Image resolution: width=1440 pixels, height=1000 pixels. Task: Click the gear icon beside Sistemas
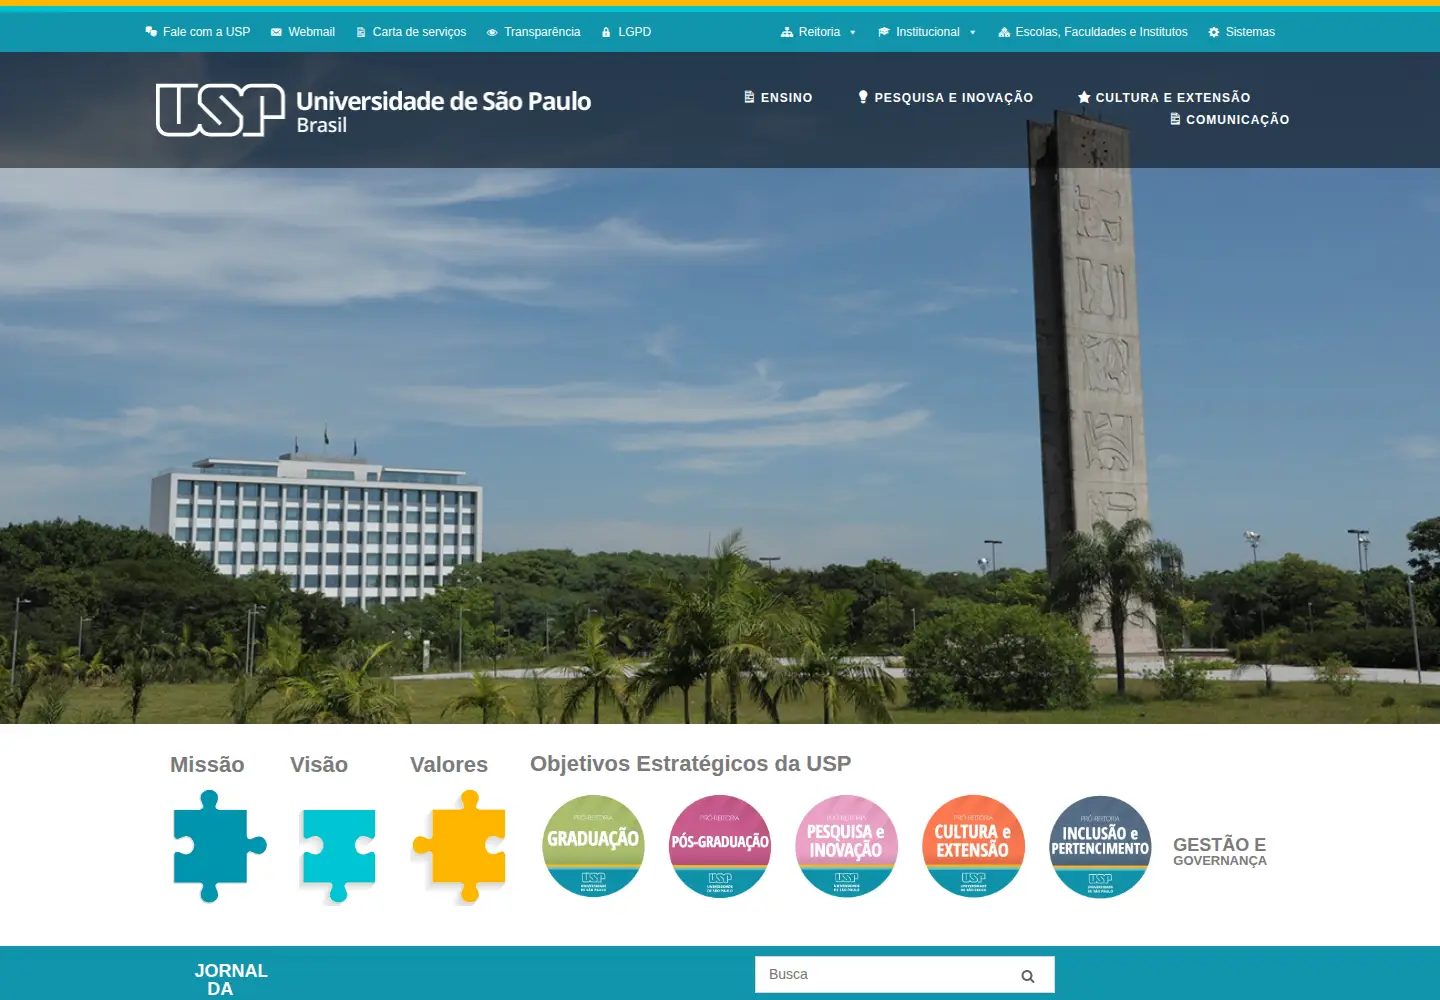[x=1214, y=32]
